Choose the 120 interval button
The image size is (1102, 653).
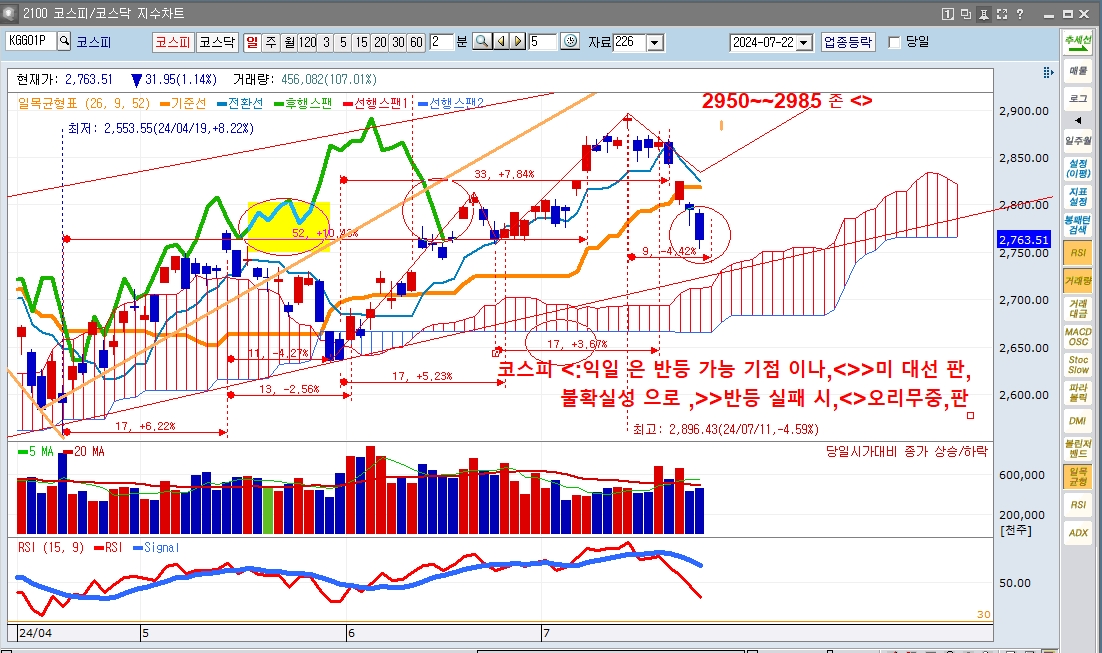click(x=307, y=42)
